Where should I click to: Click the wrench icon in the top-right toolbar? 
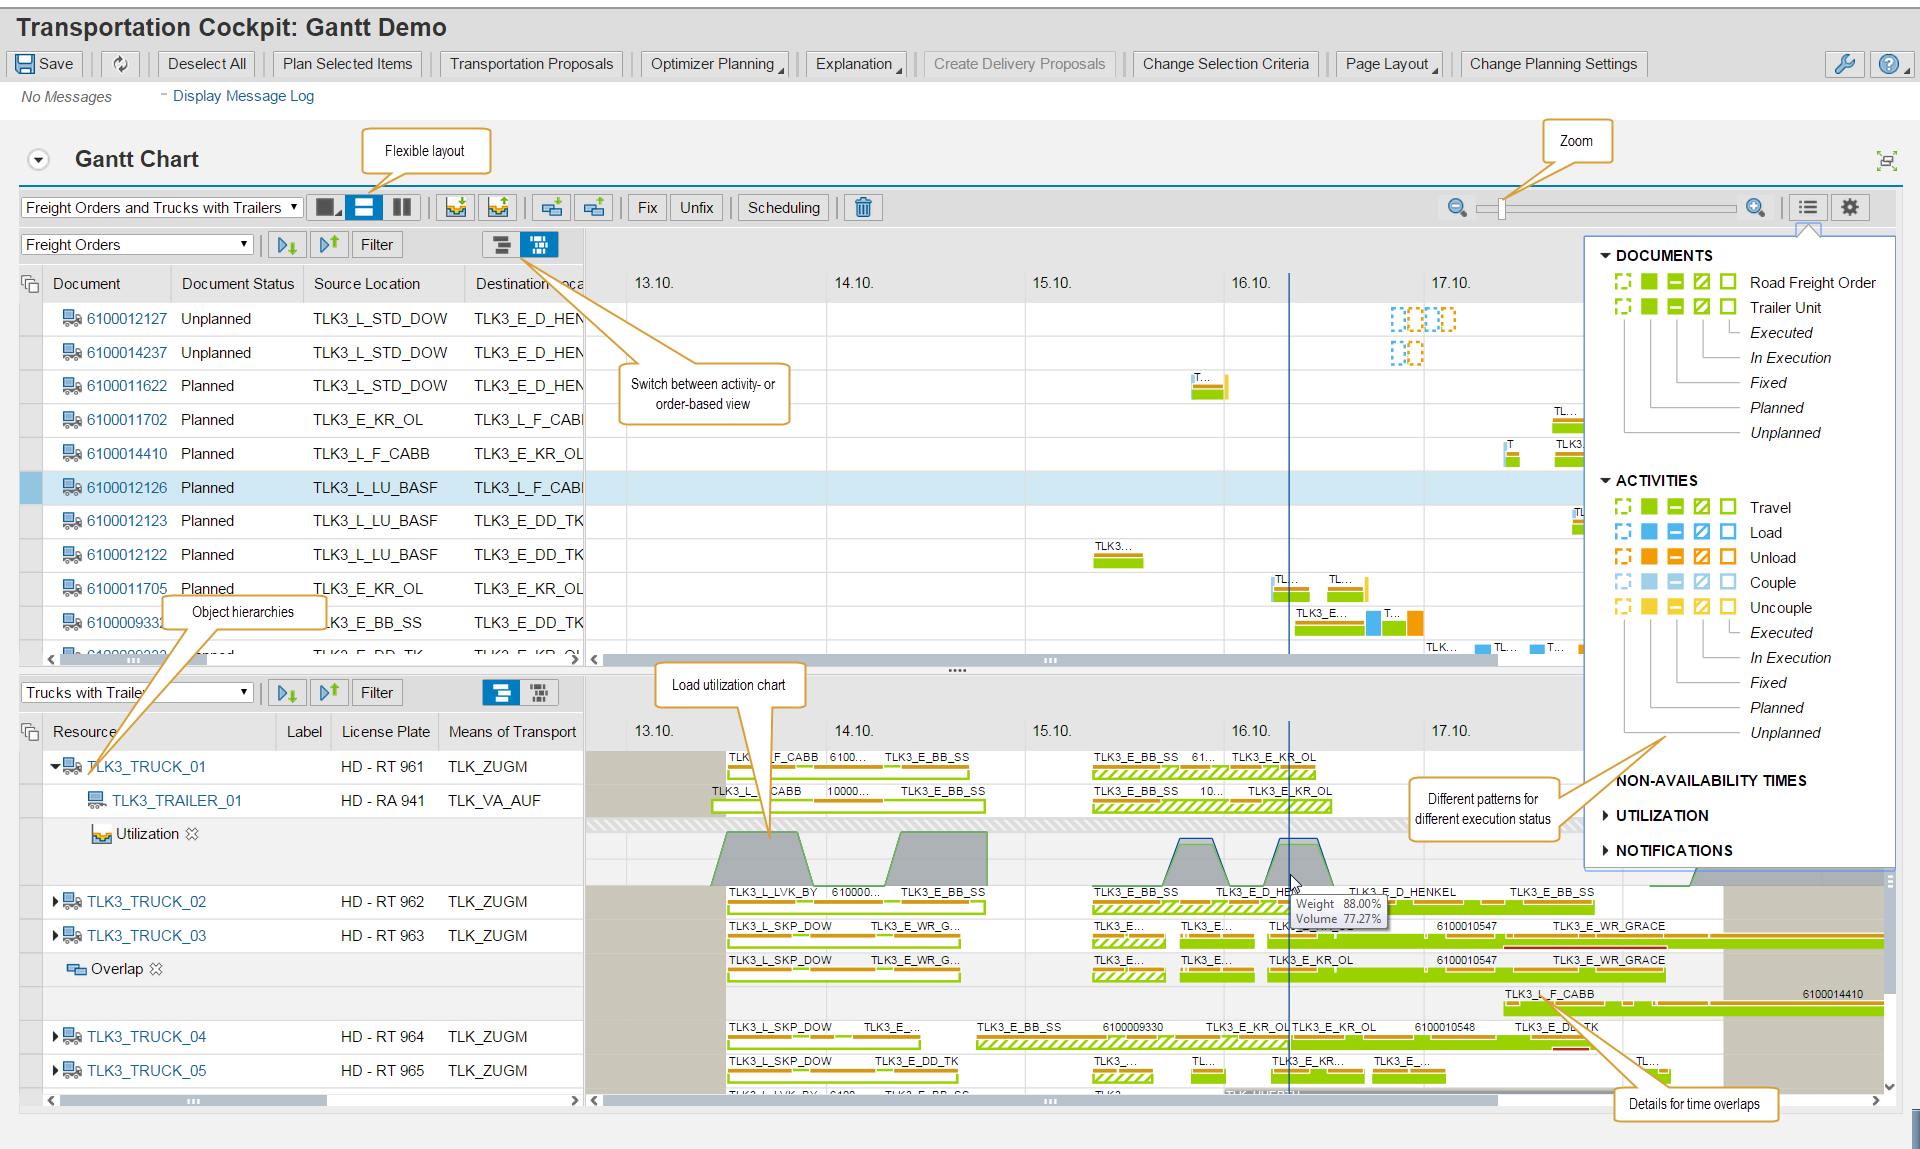coord(1845,63)
